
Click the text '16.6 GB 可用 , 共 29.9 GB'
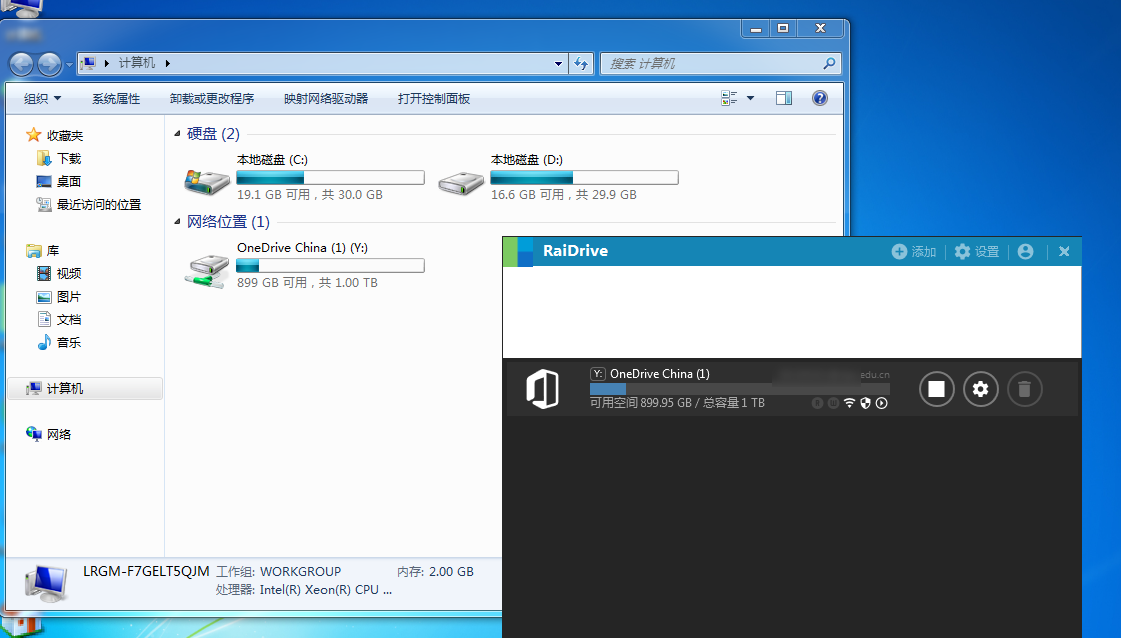[x=563, y=195]
